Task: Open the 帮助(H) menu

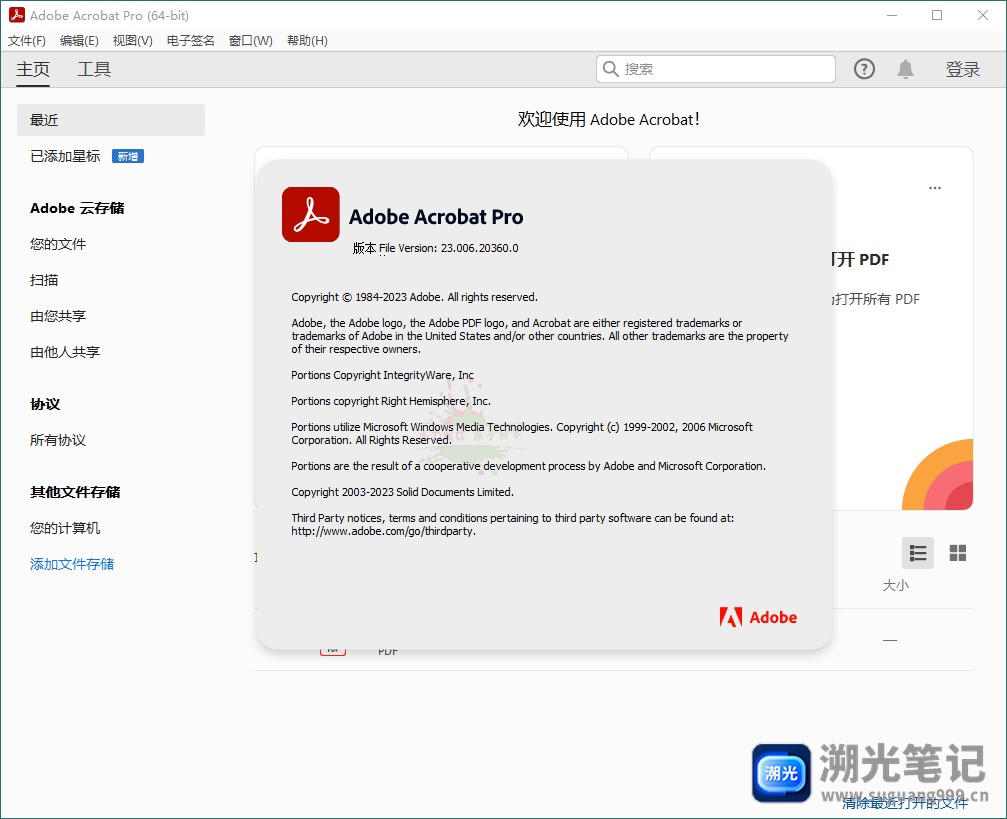Action: (x=307, y=41)
